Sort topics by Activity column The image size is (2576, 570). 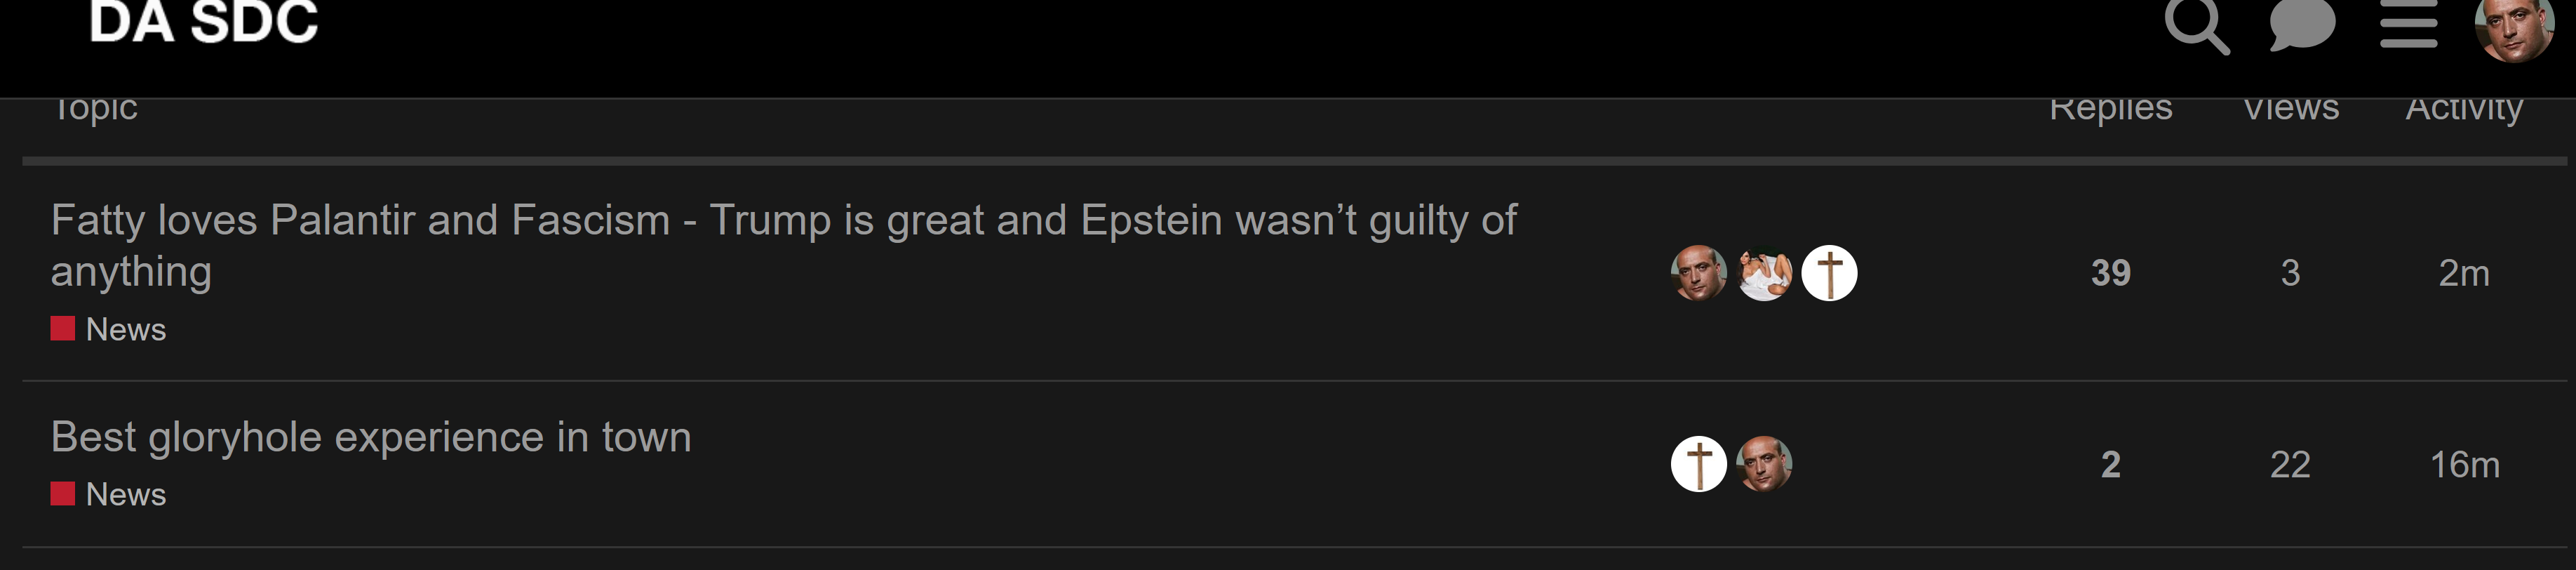coord(2463,108)
